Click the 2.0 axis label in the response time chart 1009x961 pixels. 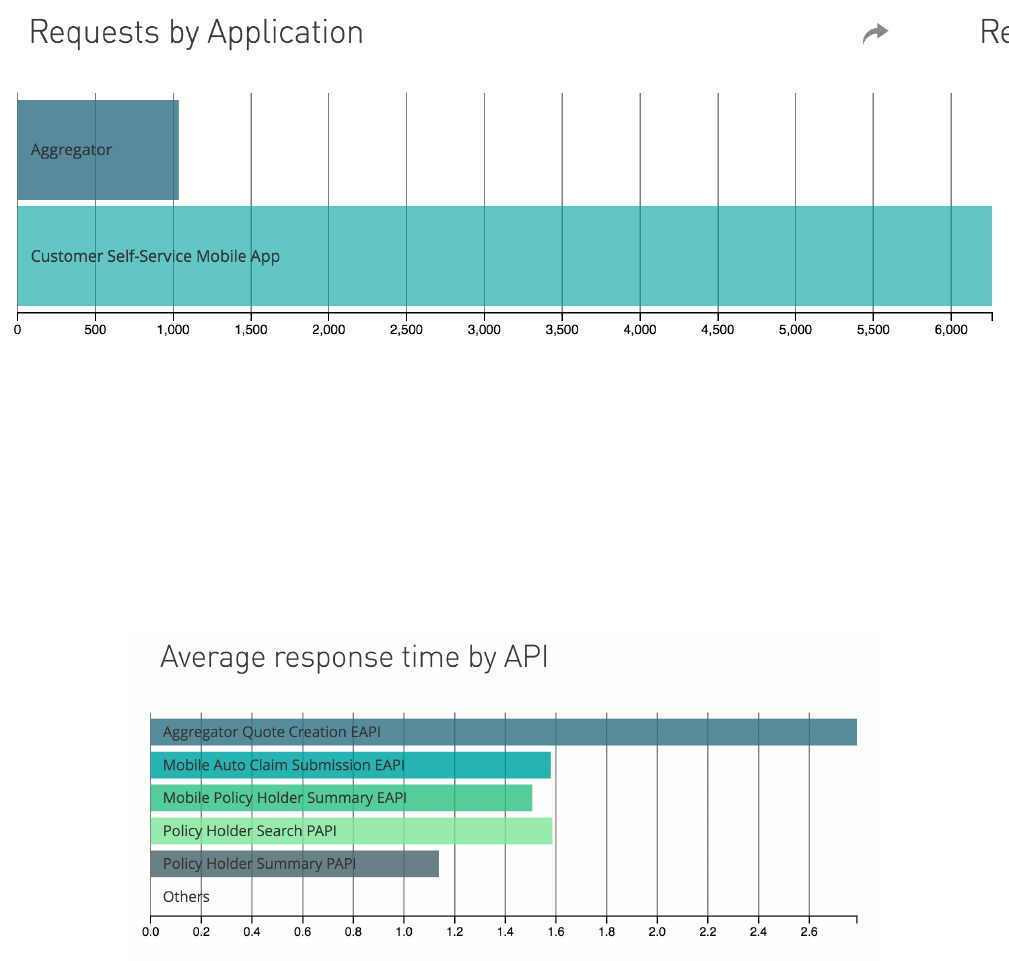(x=657, y=931)
